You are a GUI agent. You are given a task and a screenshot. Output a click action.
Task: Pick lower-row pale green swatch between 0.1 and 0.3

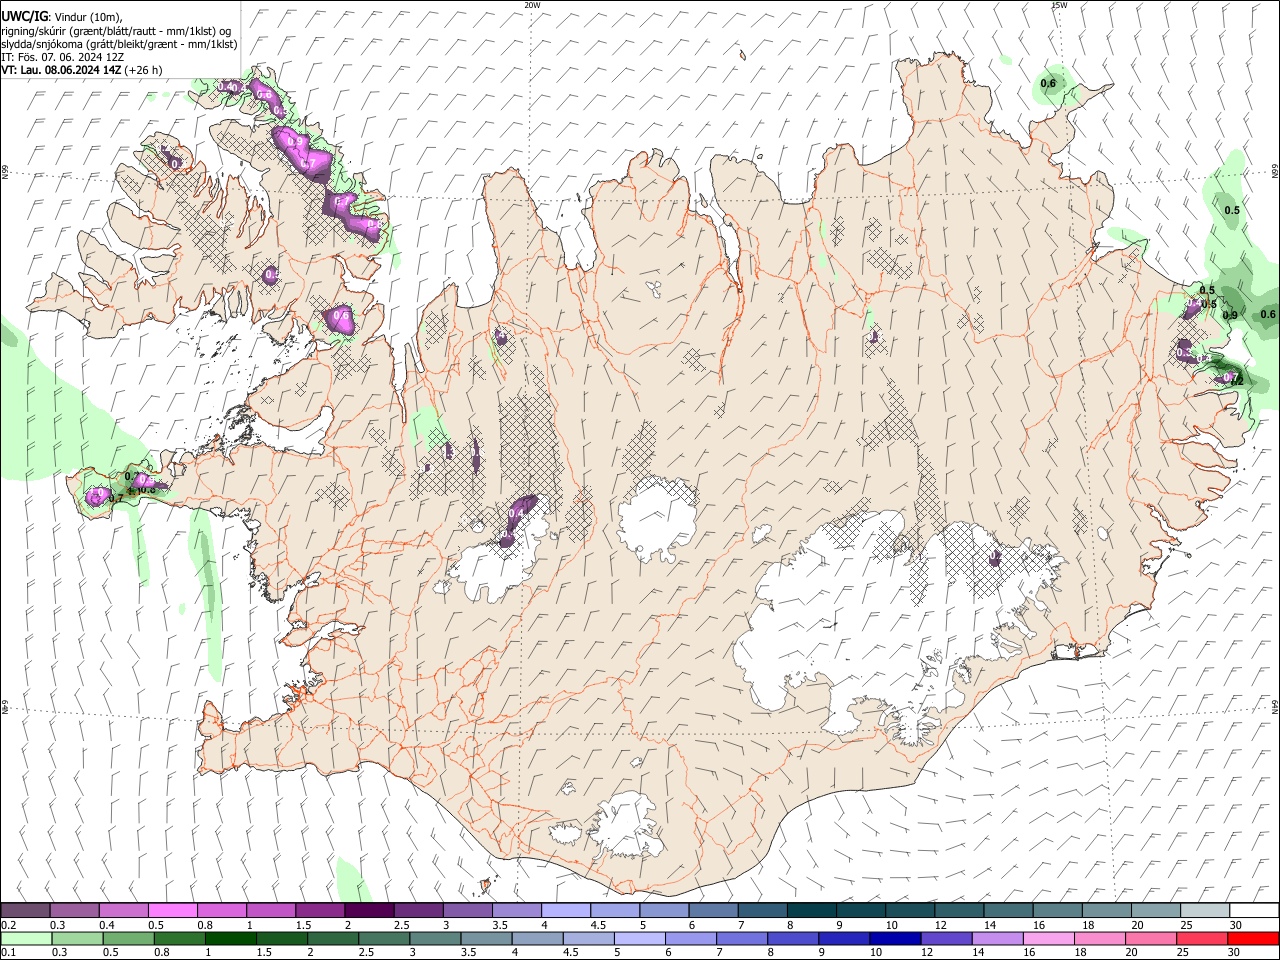(26, 938)
